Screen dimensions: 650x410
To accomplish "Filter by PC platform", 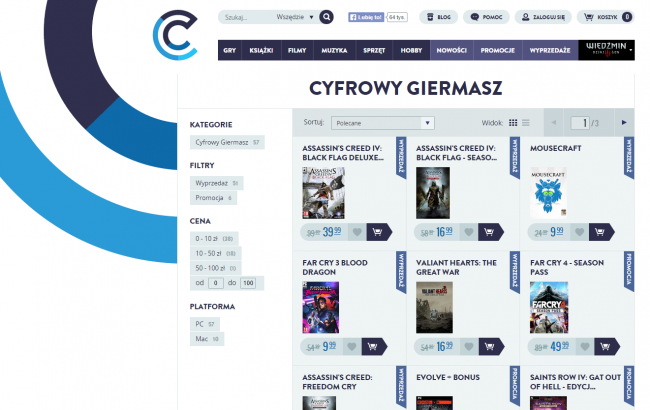I will [x=205, y=324].
